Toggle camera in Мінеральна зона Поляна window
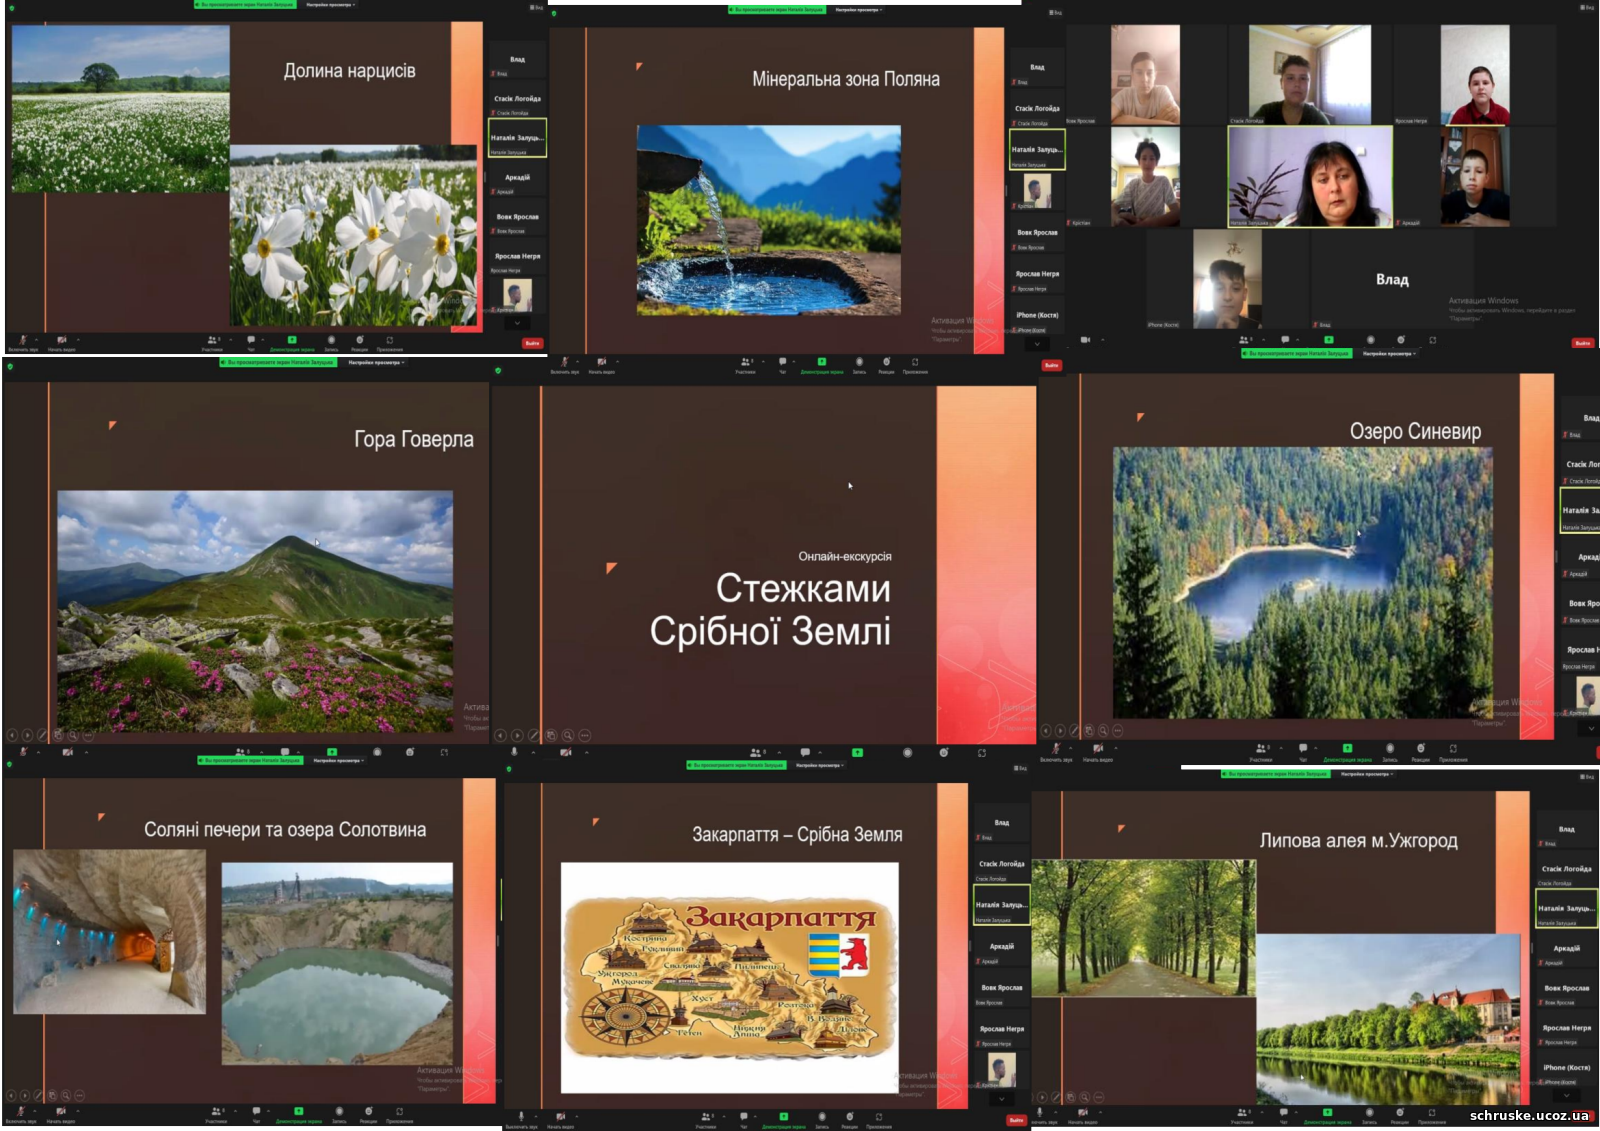This screenshot has width=1600, height=1131. (602, 362)
